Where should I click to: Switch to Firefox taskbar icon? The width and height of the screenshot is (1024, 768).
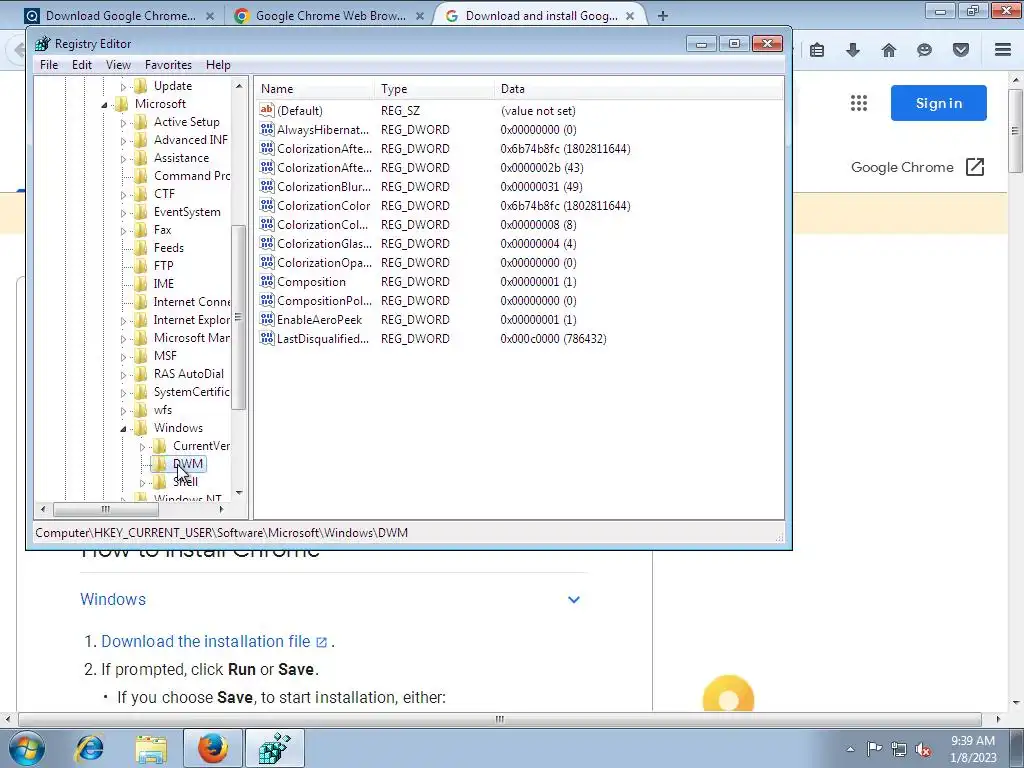point(212,748)
